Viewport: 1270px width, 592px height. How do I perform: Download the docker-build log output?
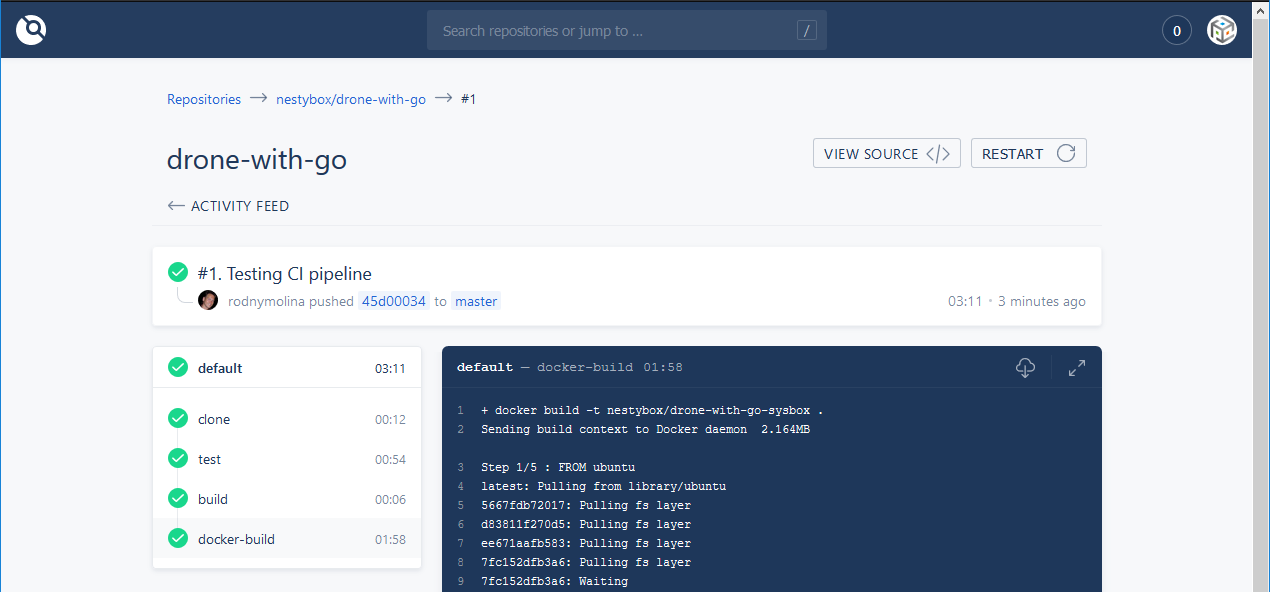point(1025,368)
